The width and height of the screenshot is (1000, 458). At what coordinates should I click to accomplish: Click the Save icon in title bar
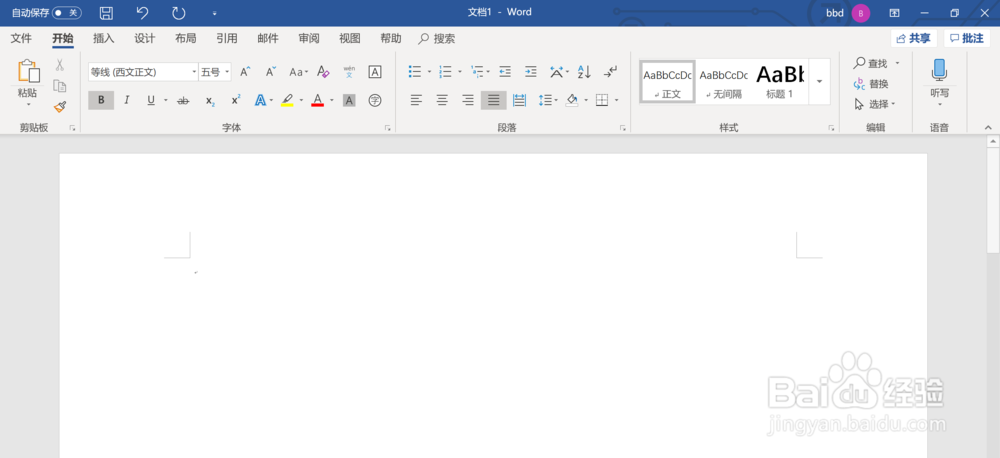(107, 13)
